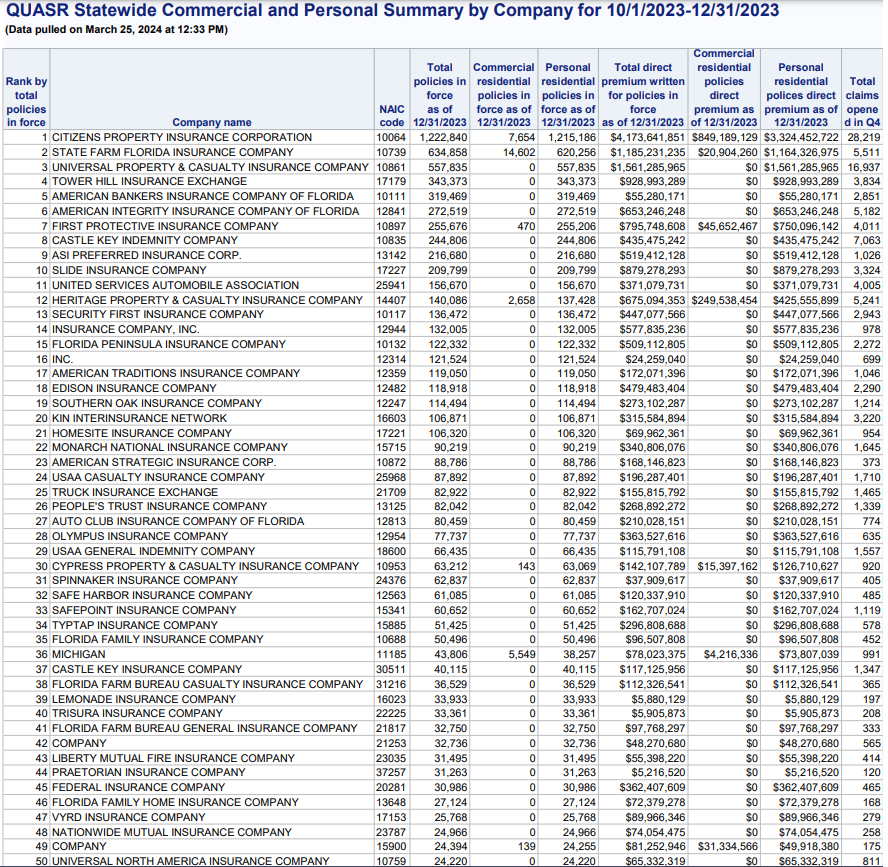Click Slide Insurance Company in the table

point(129,270)
